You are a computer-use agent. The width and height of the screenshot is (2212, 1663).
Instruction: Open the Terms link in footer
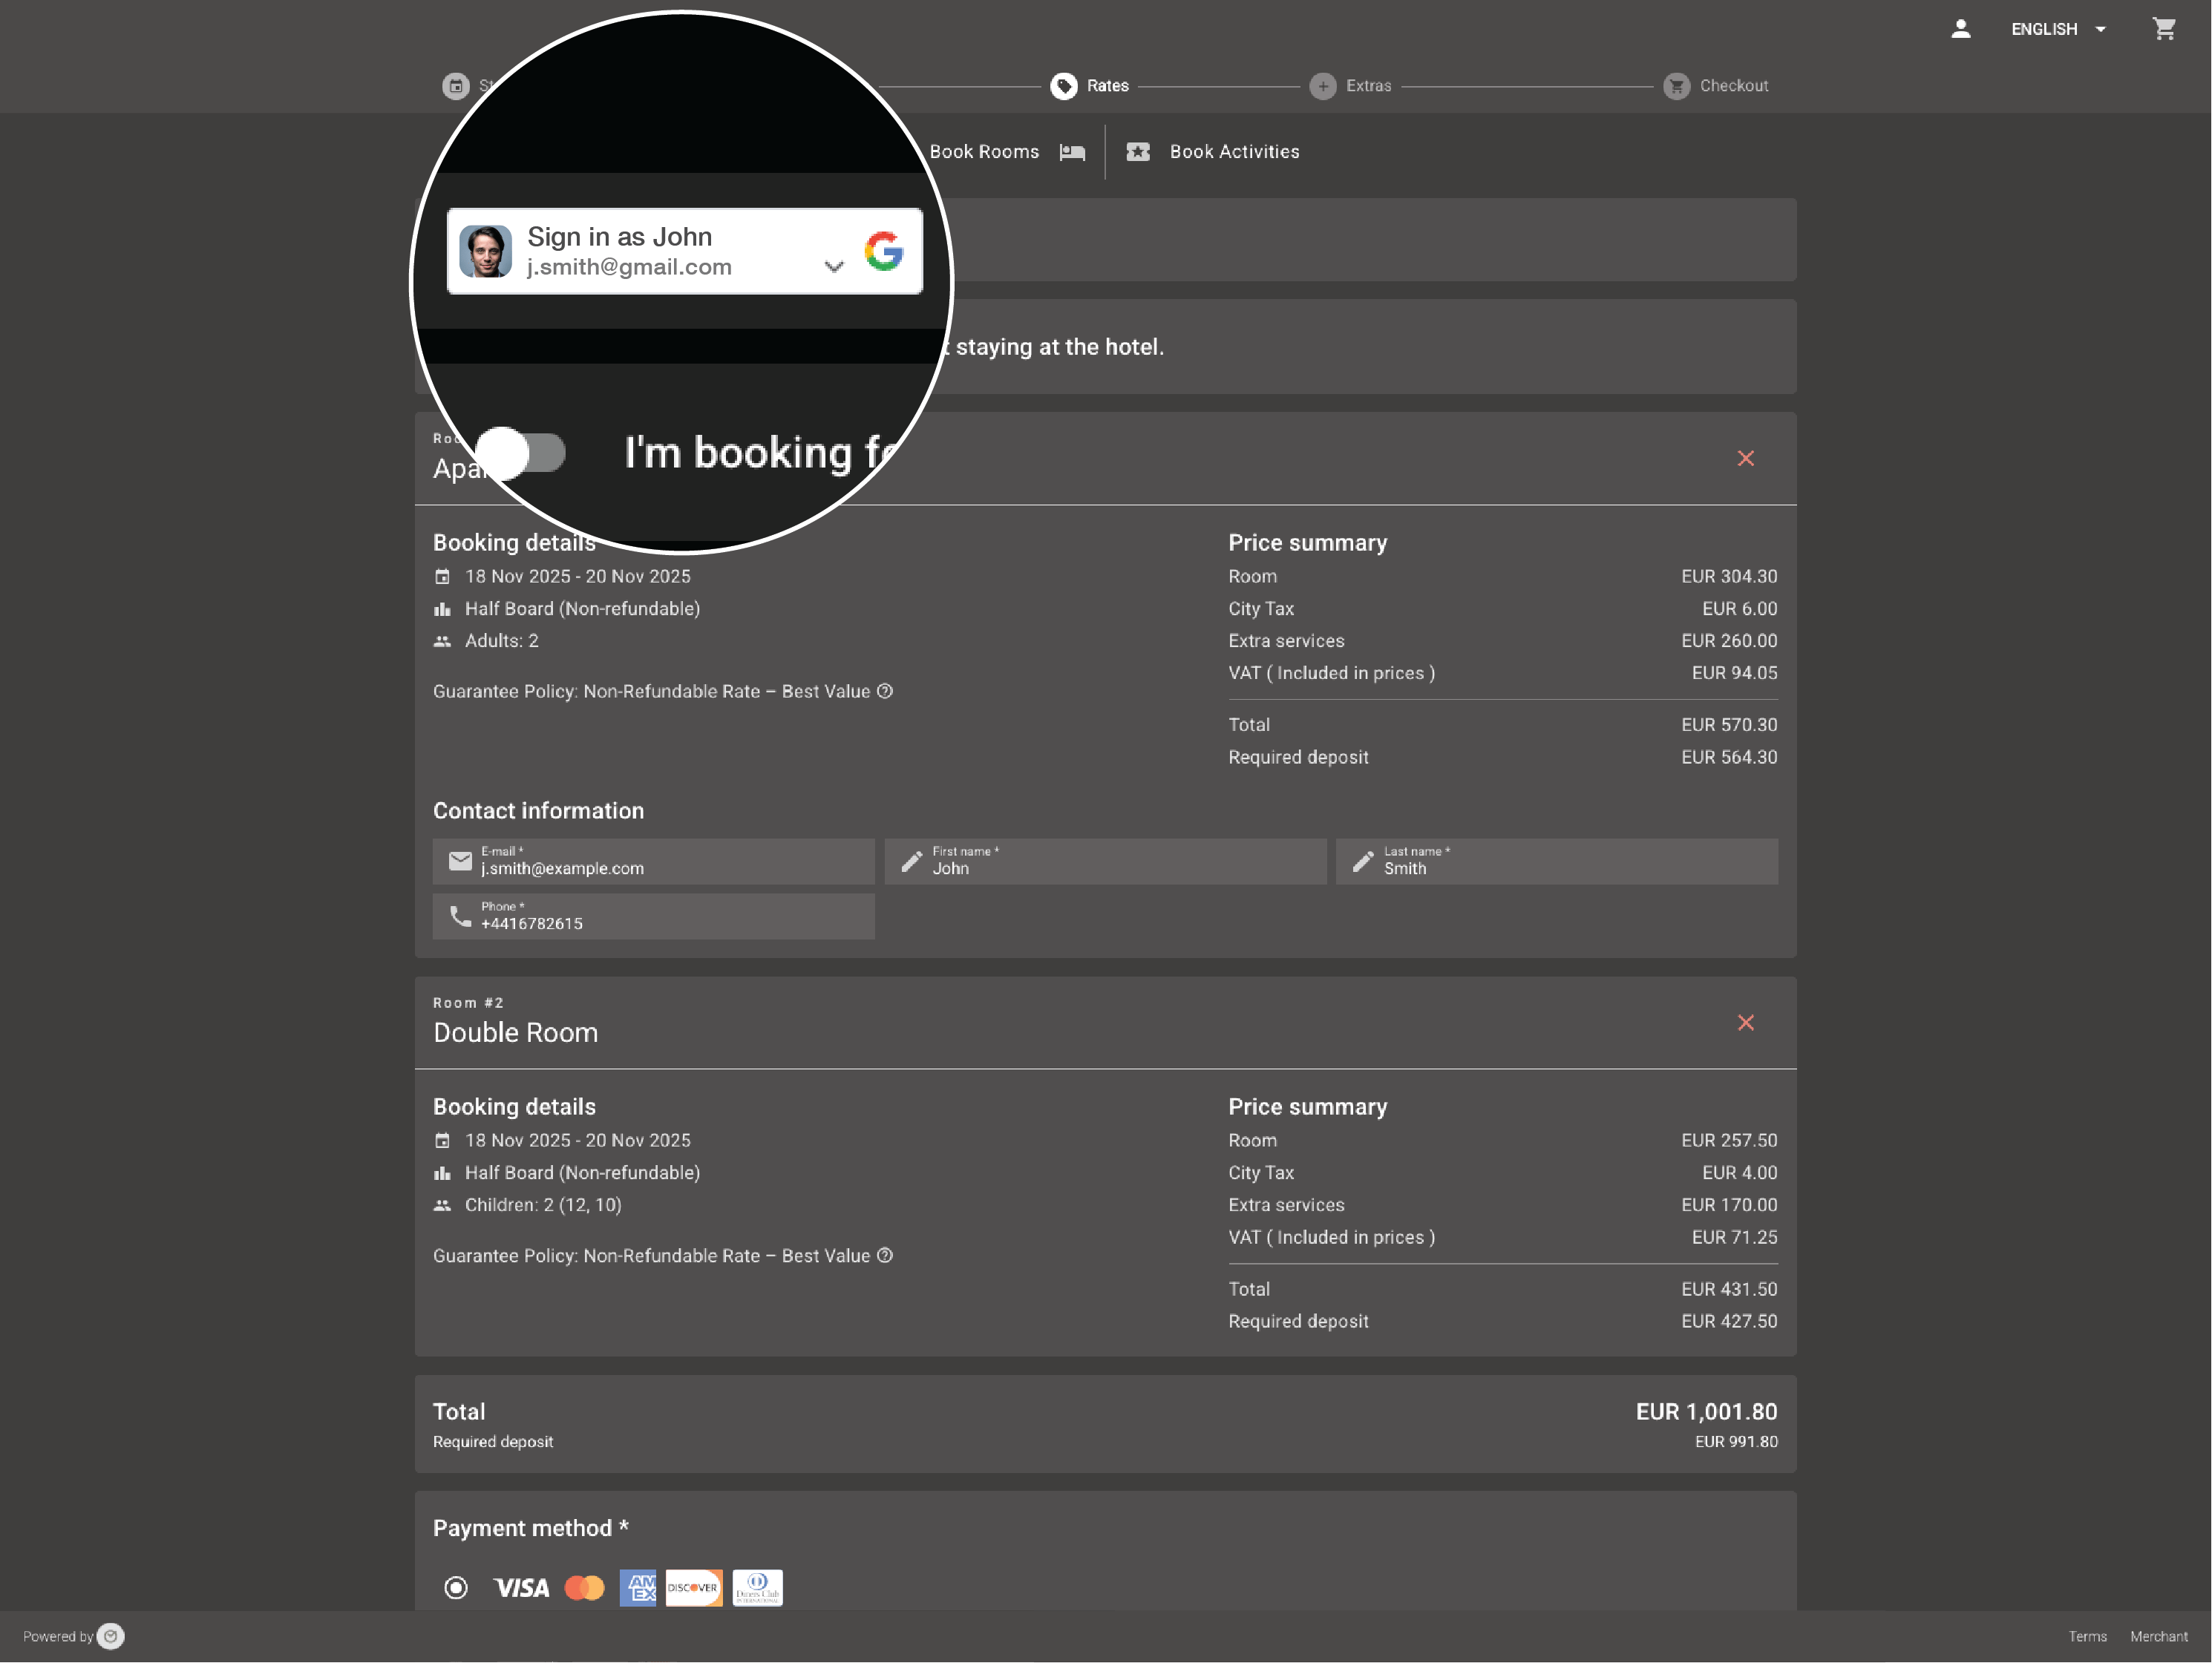(2087, 1636)
